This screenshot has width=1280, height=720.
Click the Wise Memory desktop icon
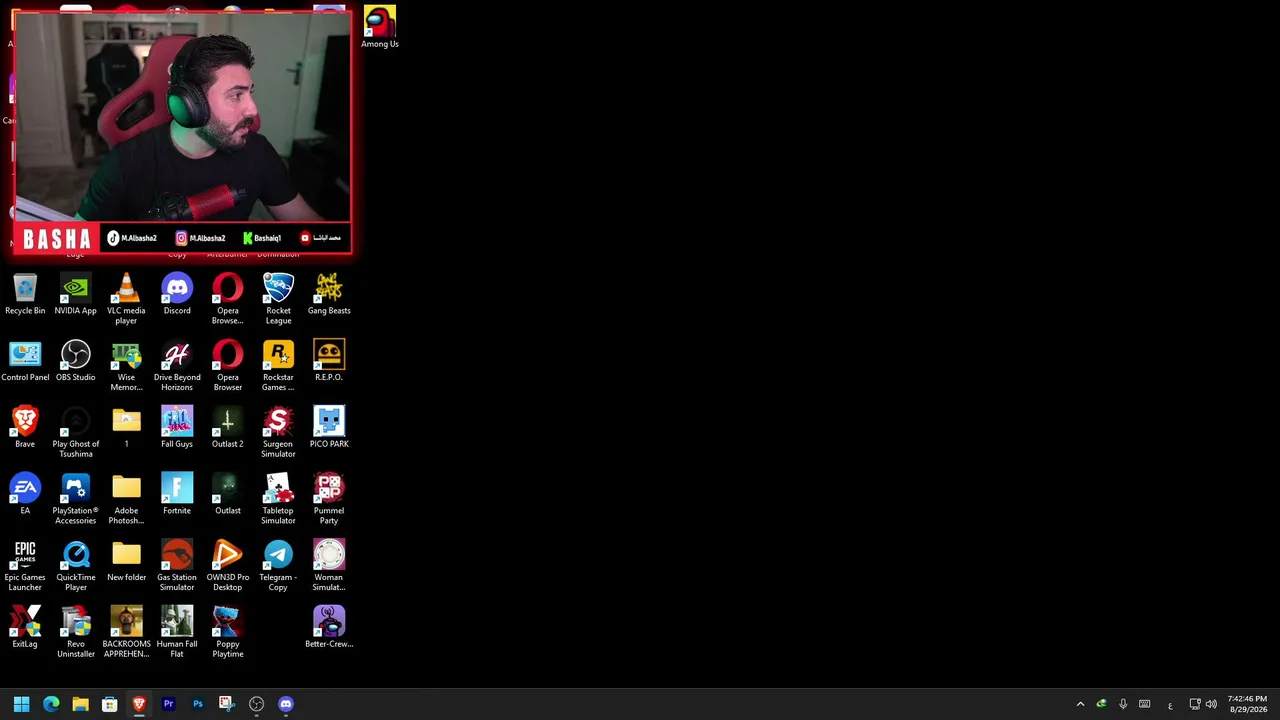click(126, 366)
